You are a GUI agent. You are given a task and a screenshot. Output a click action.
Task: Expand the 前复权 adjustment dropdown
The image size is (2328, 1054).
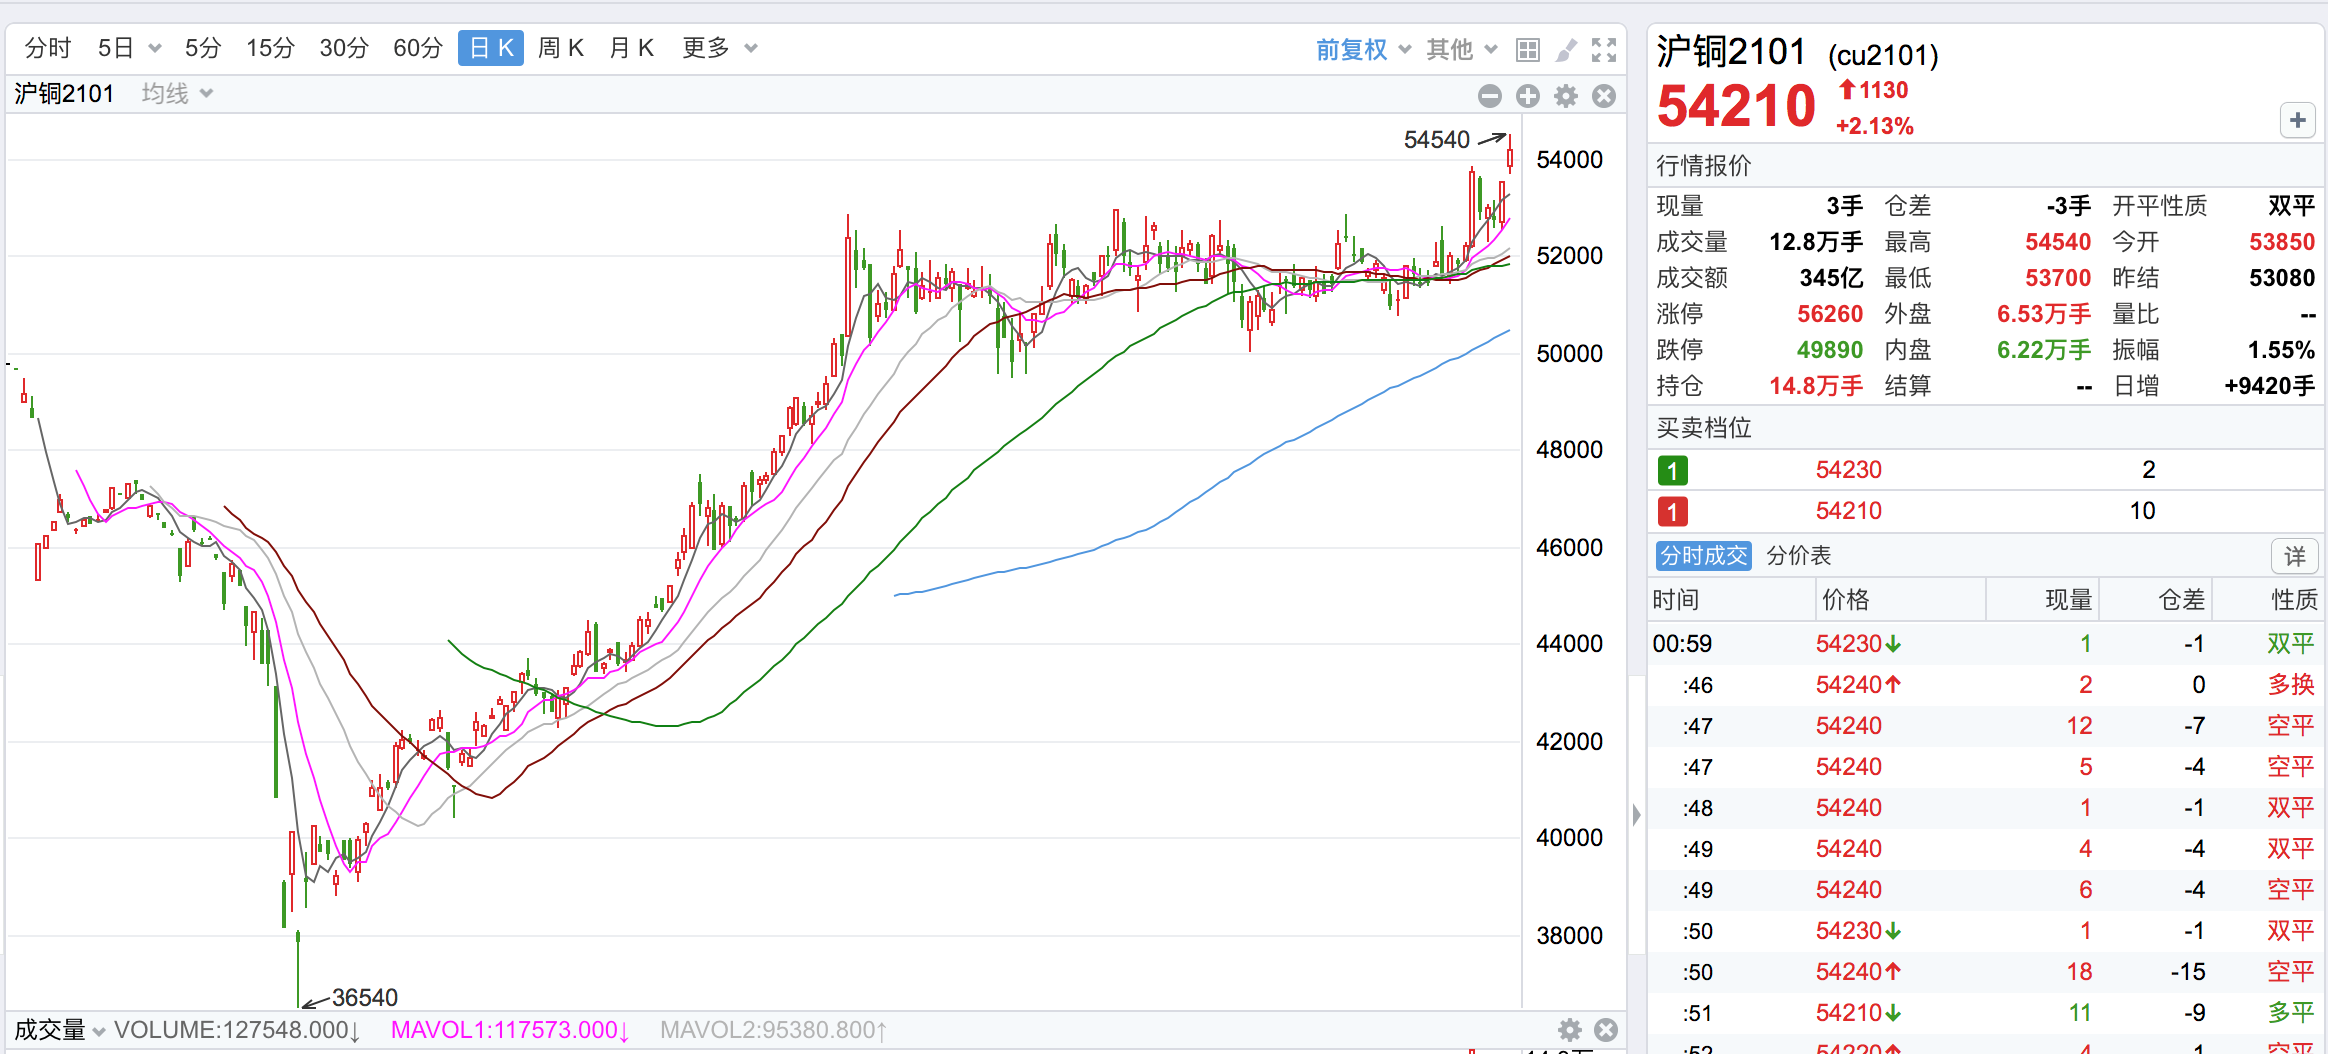click(1363, 49)
